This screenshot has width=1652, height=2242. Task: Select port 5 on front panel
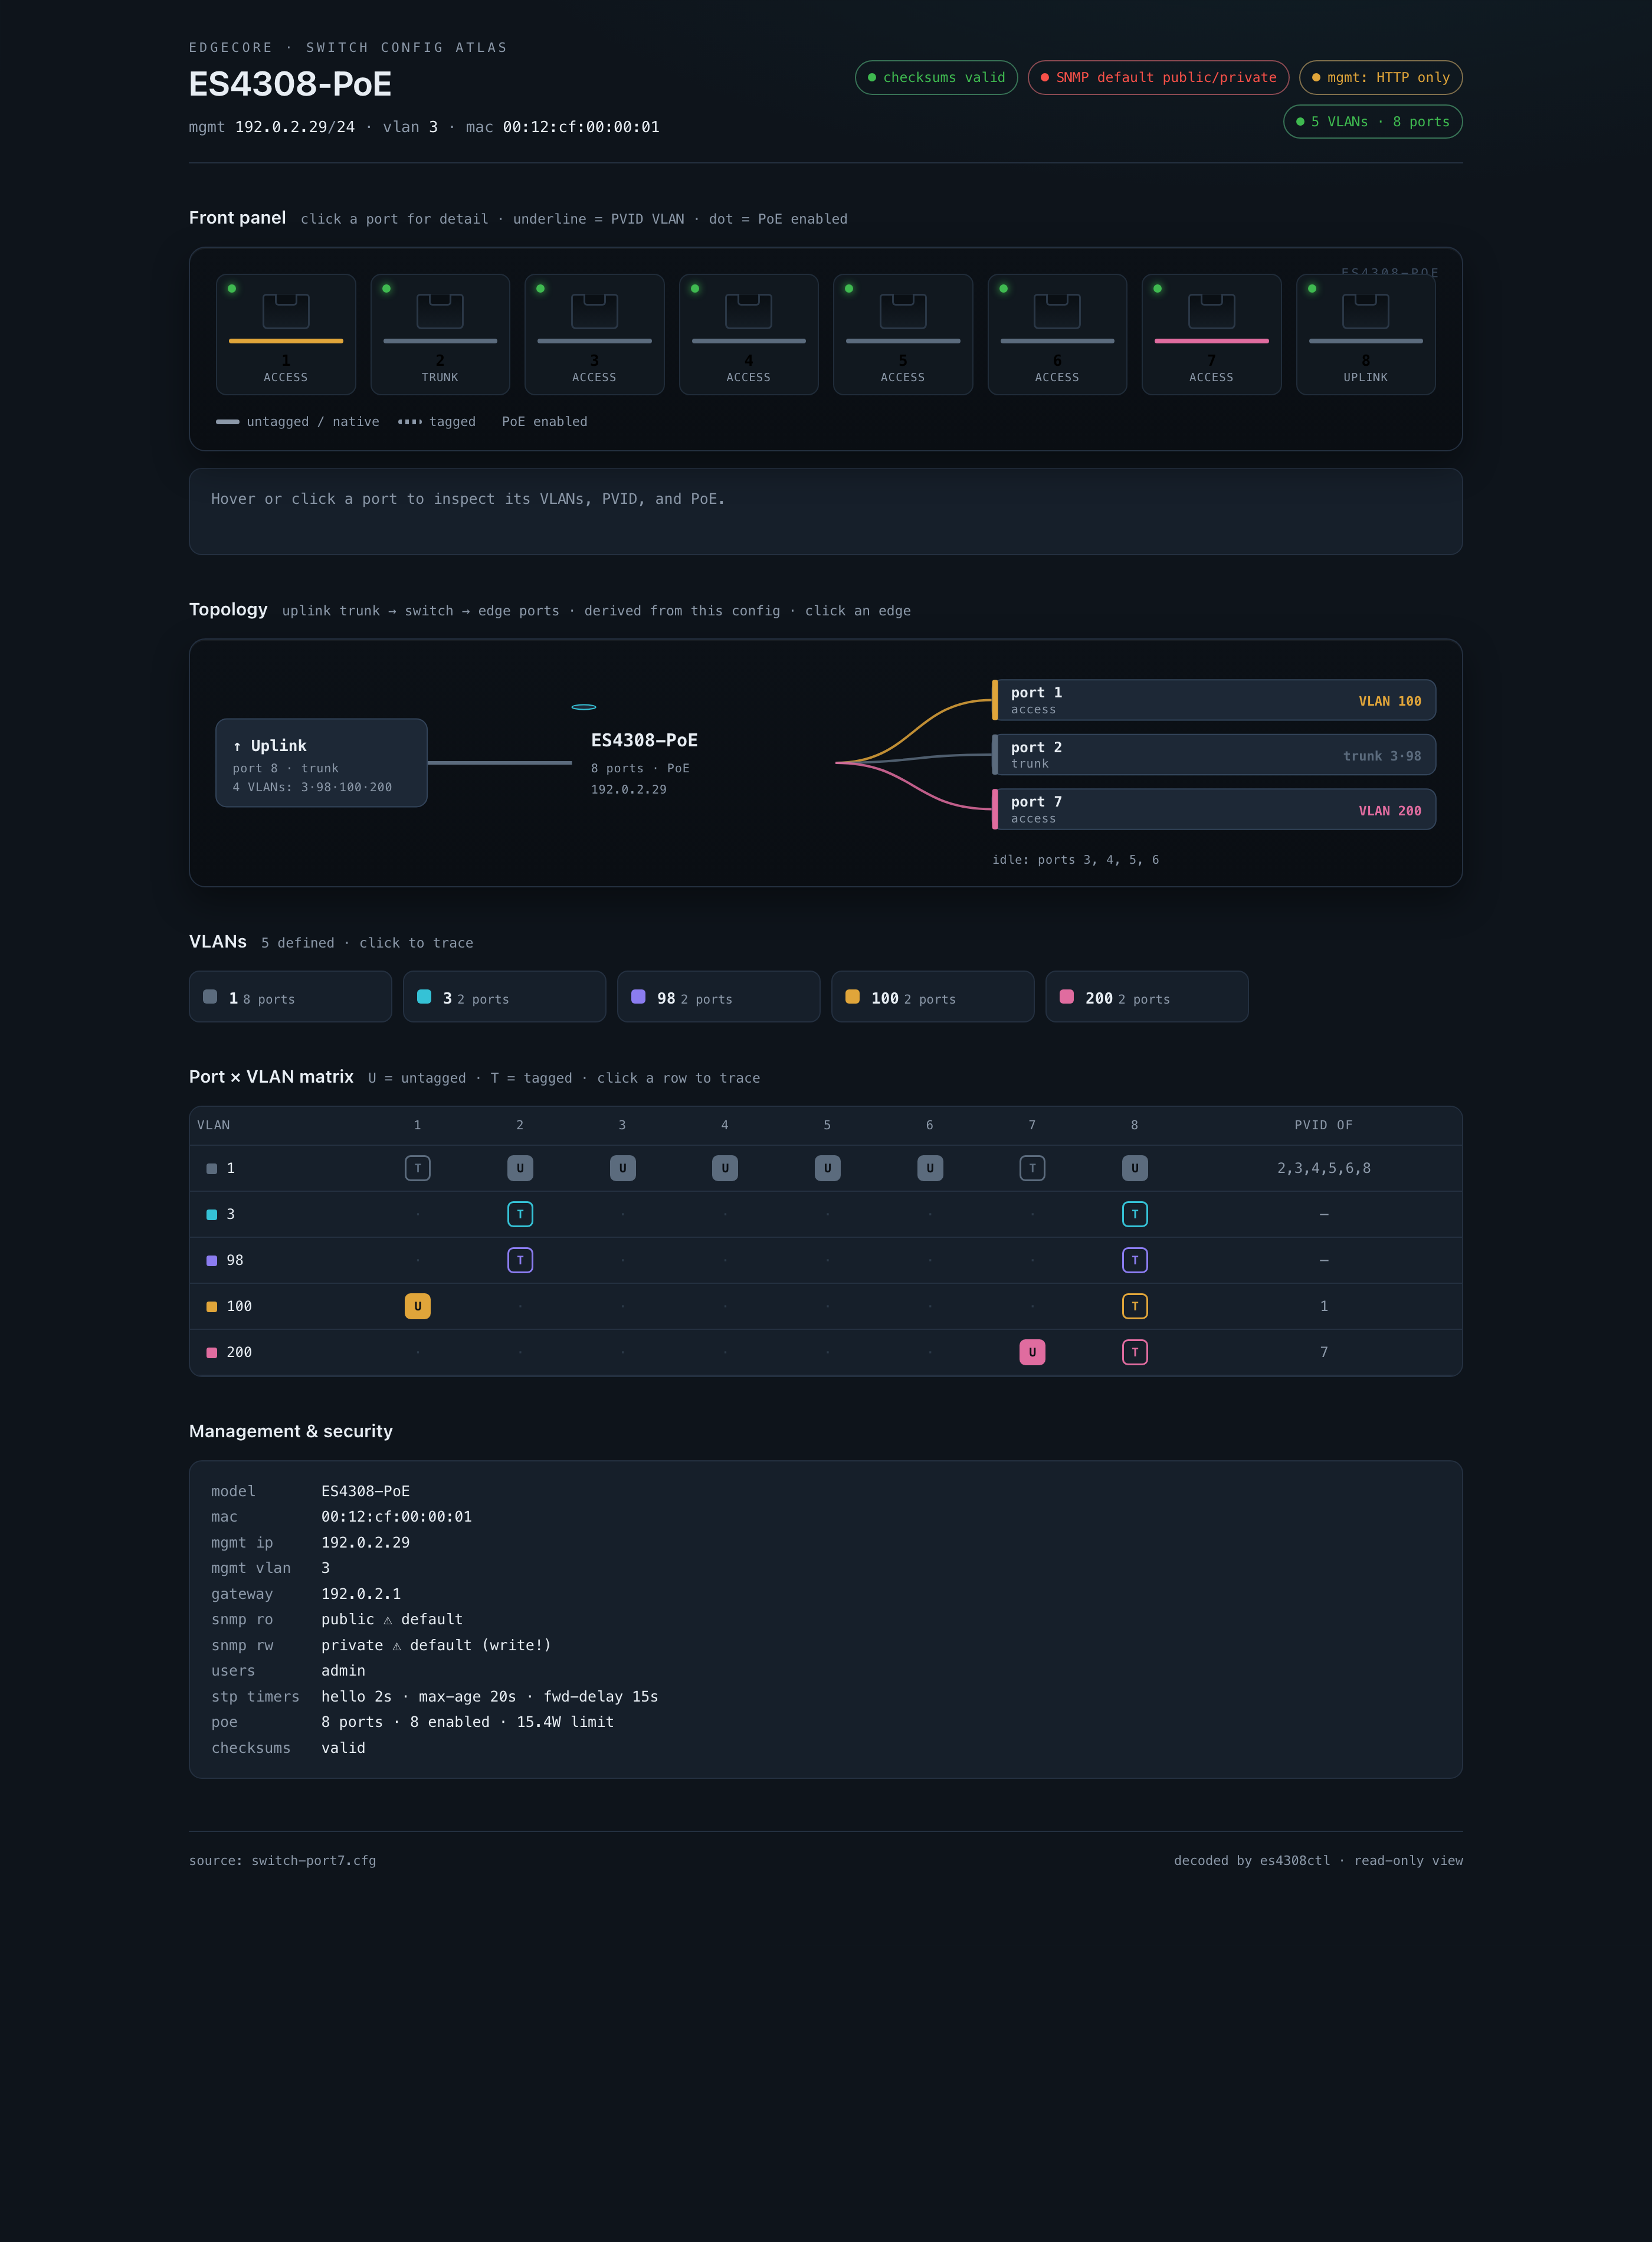(x=903, y=334)
